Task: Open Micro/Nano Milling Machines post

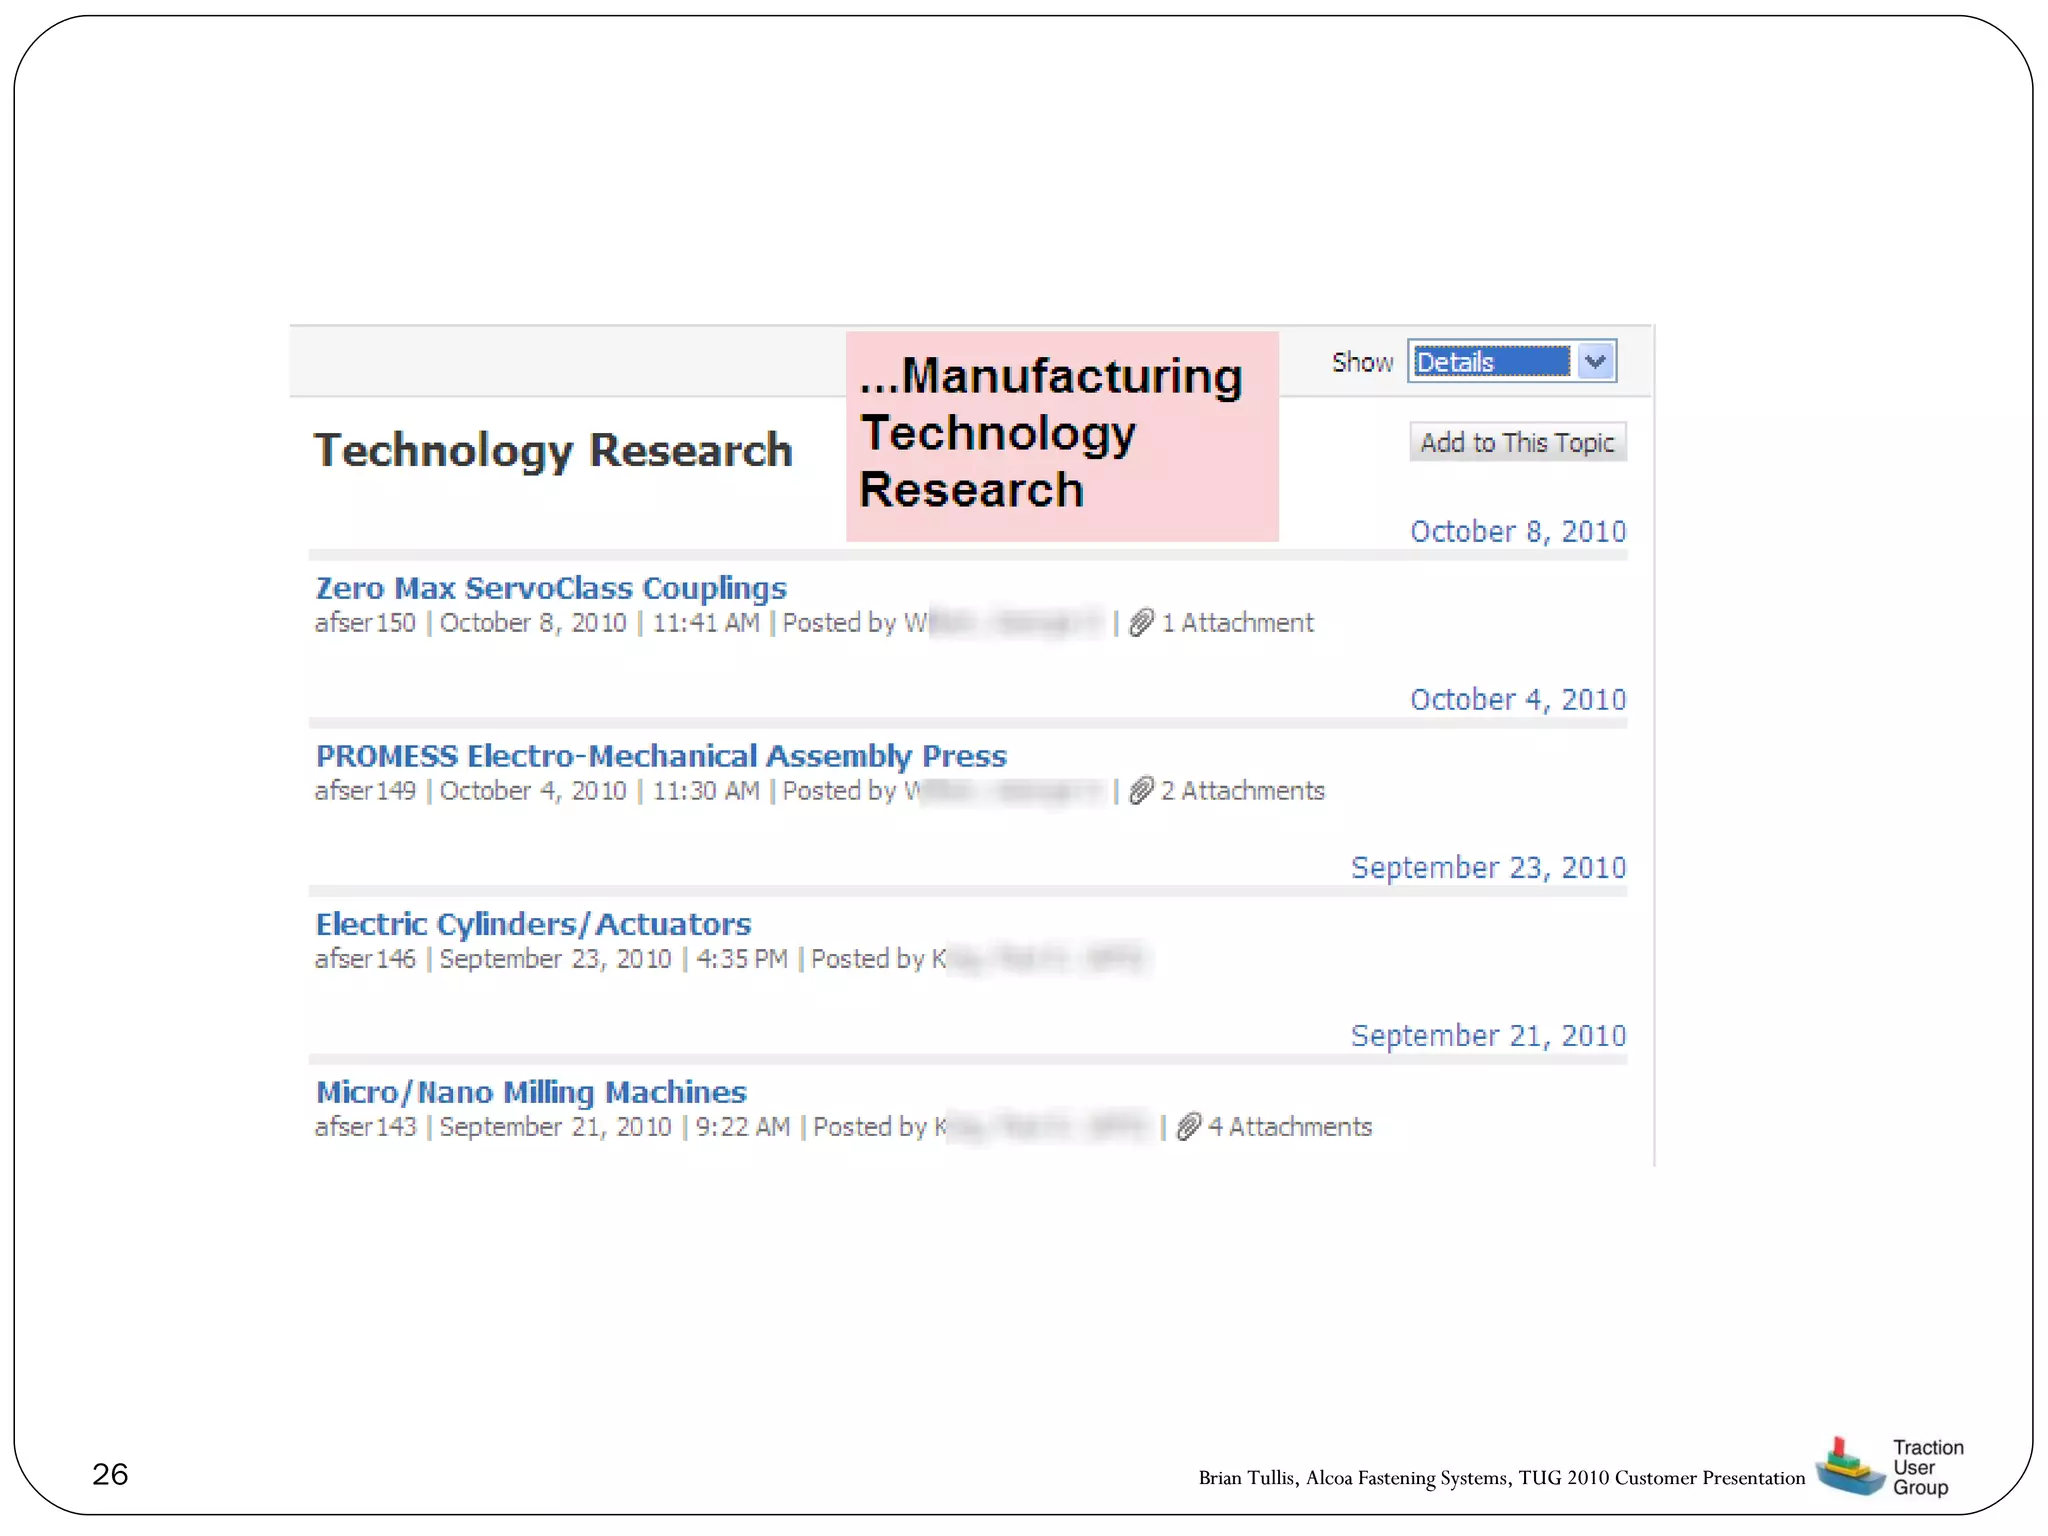Action: tap(531, 1092)
